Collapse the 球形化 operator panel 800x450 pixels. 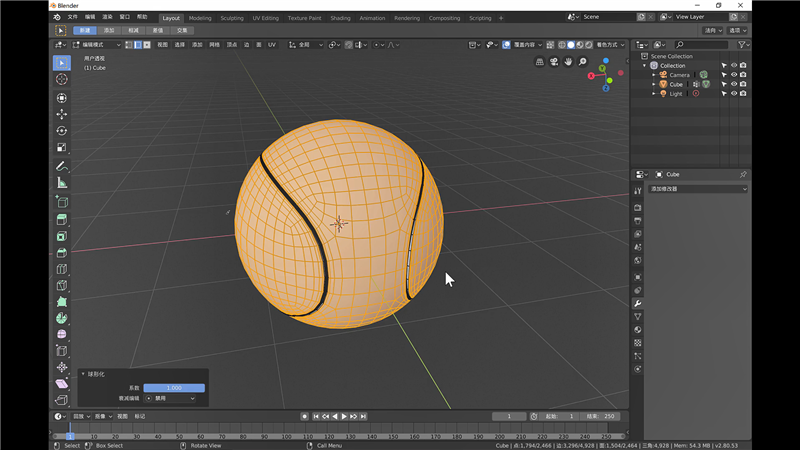(x=83, y=374)
